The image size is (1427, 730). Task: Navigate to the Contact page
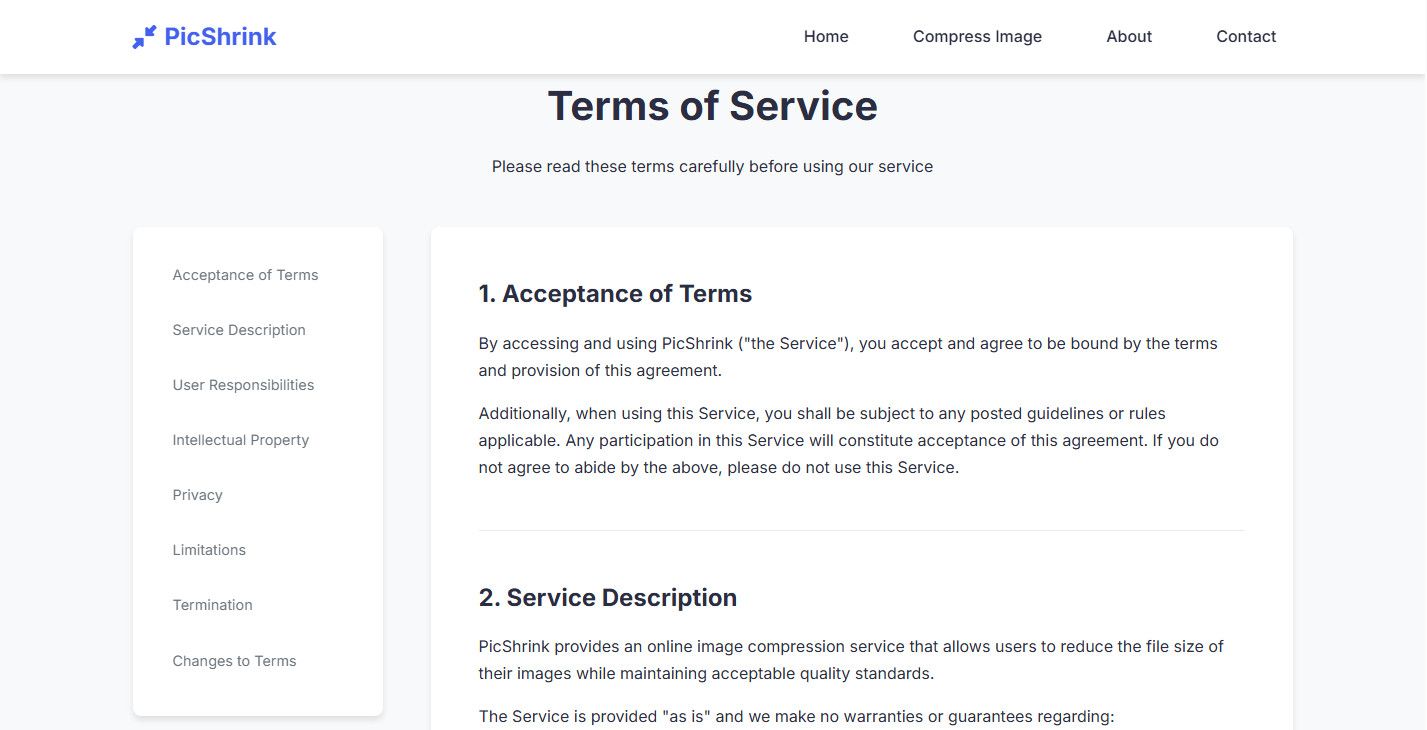[x=1246, y=37]
